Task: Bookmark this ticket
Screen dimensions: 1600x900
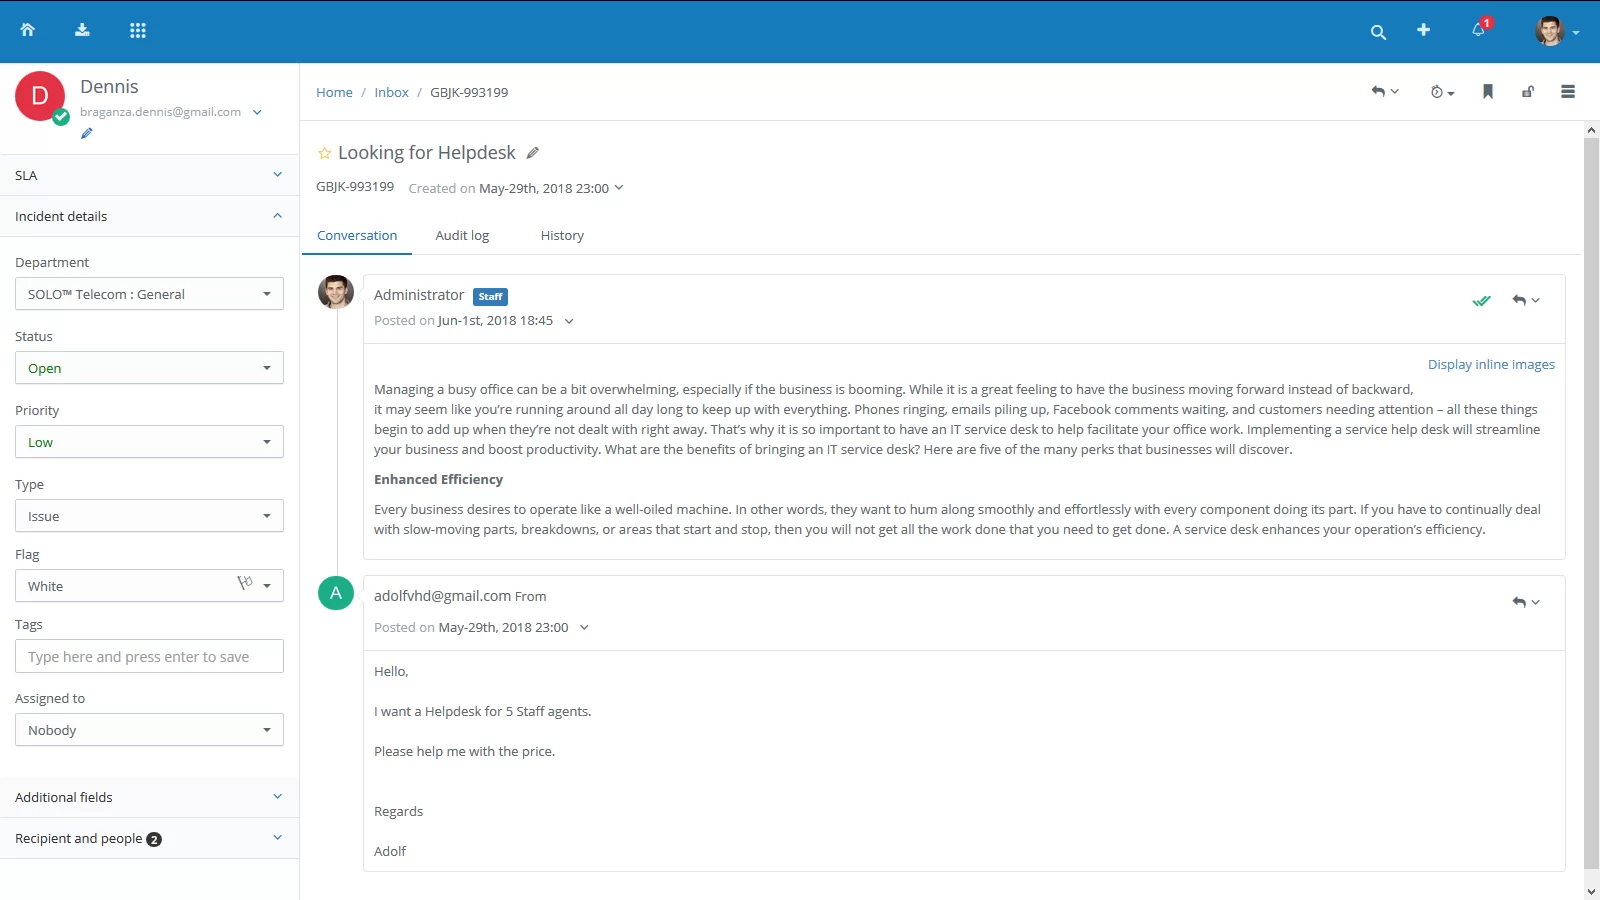Action: [x=1488, y=92]
